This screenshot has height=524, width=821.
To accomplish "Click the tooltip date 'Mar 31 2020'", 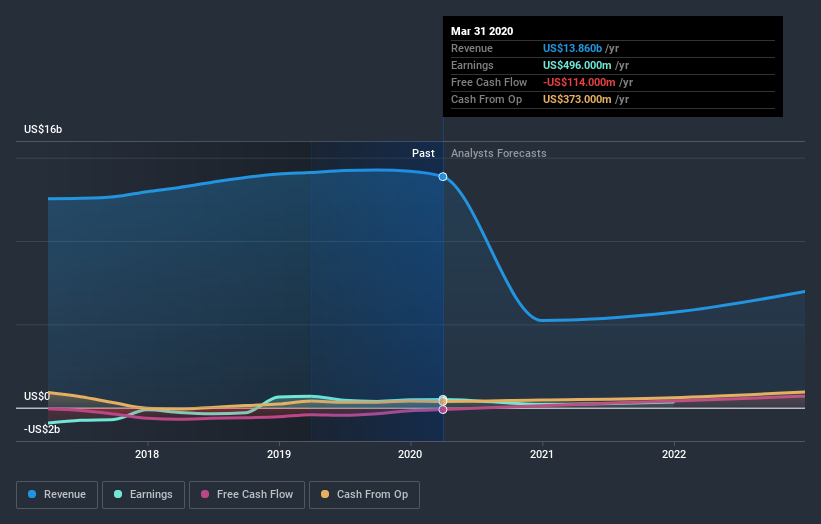I will pos(482,31).
